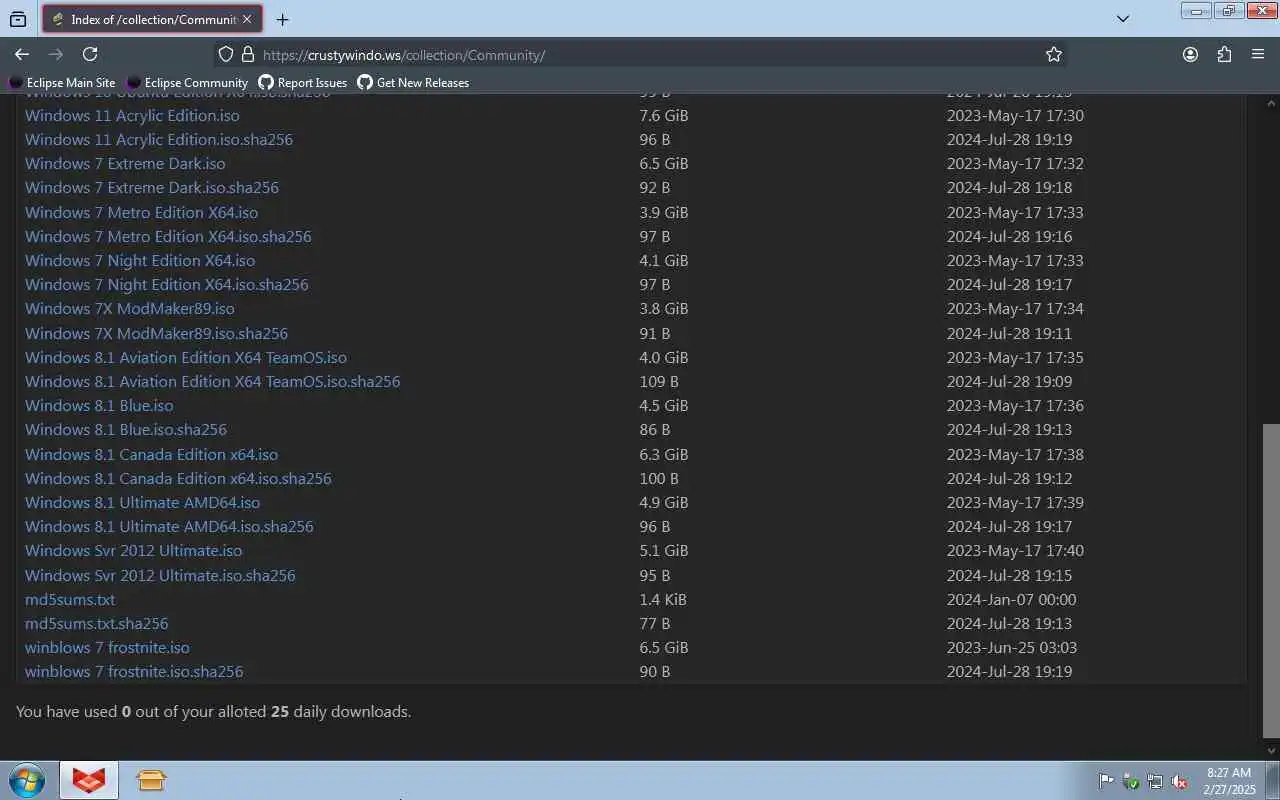Click the 1.4 KiB size value
This screenshot has height=800, width=1280.
[x=663, y=599]
